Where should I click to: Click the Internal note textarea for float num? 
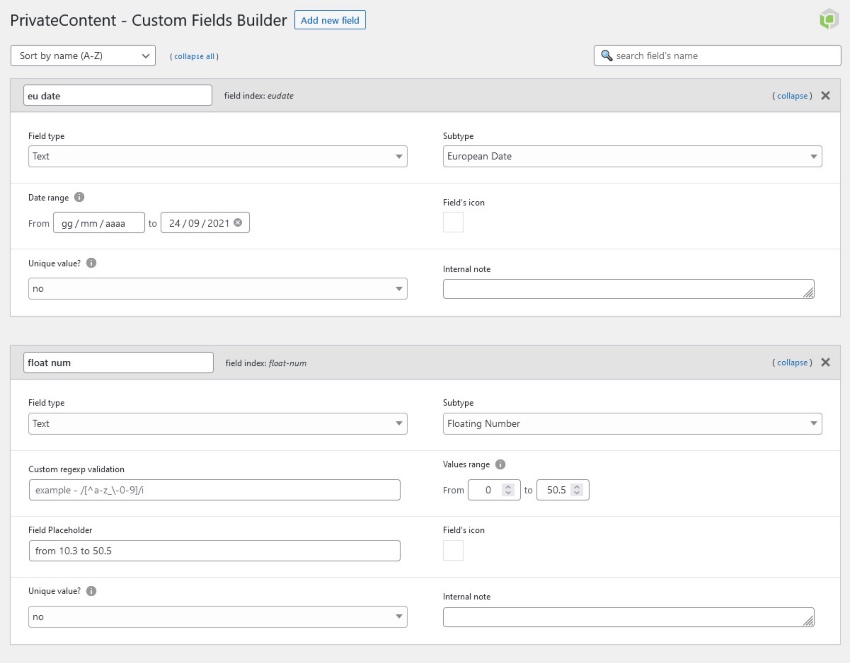630,614
